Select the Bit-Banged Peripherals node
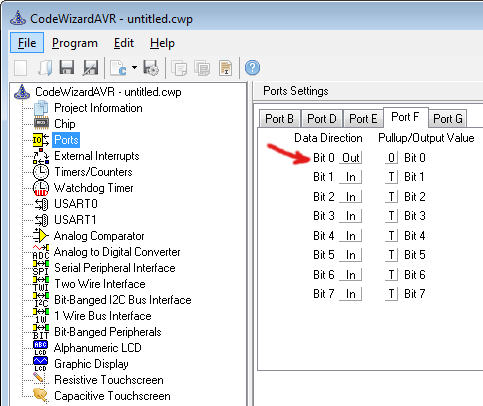483x406 pixels. [x=108, y=332]
